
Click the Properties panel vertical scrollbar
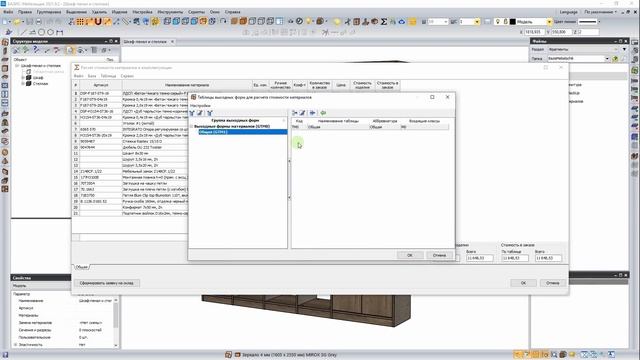116,322
